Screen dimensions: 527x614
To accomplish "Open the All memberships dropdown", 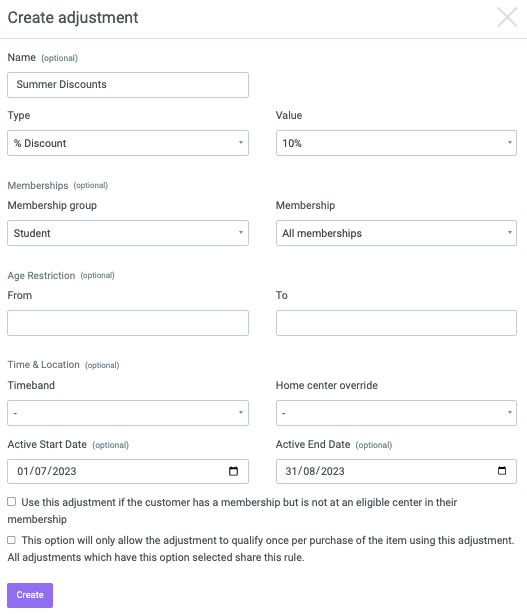I will [x=396, y=233].
